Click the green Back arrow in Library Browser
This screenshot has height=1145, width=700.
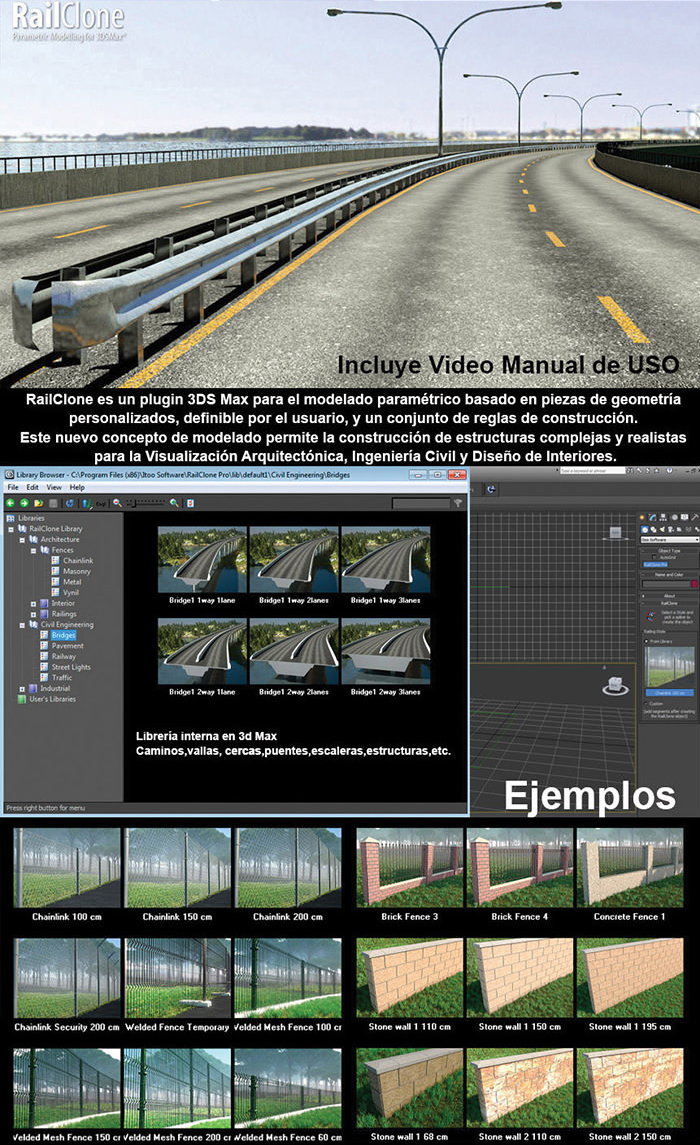click(x=10, y=503)
